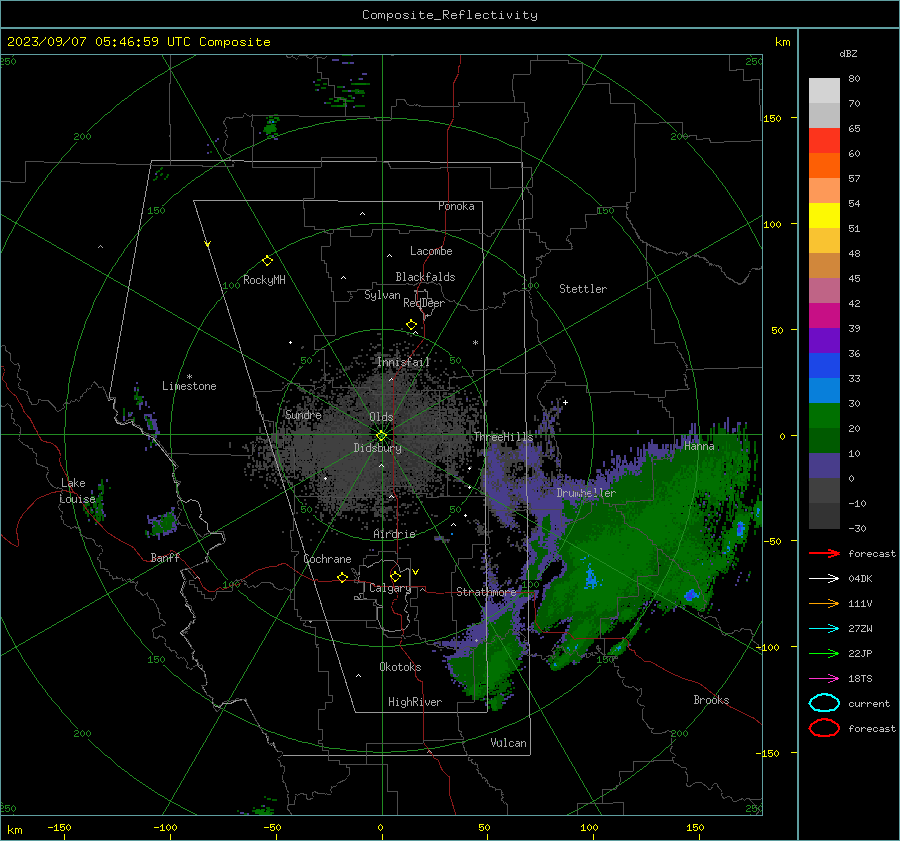Click the yellow diamond marker near RockyMH

[267, 261]
